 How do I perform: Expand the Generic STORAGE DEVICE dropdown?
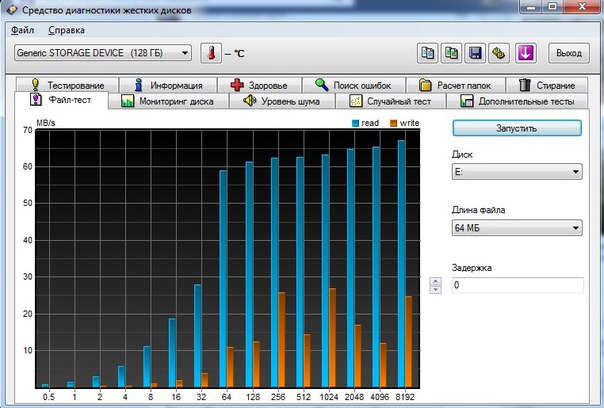point(102,52)
